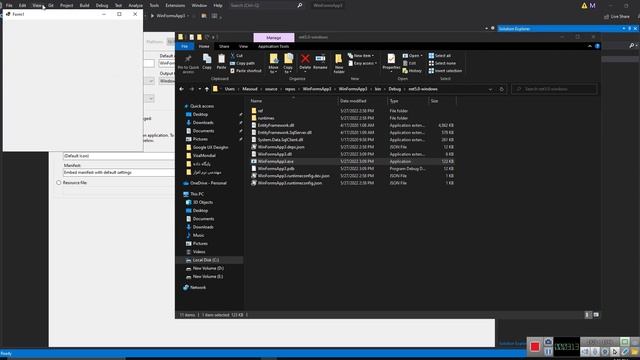640x360 pixels.
Task: Click Debug in the address breadcrumb
Action: (x=394, y=89)
